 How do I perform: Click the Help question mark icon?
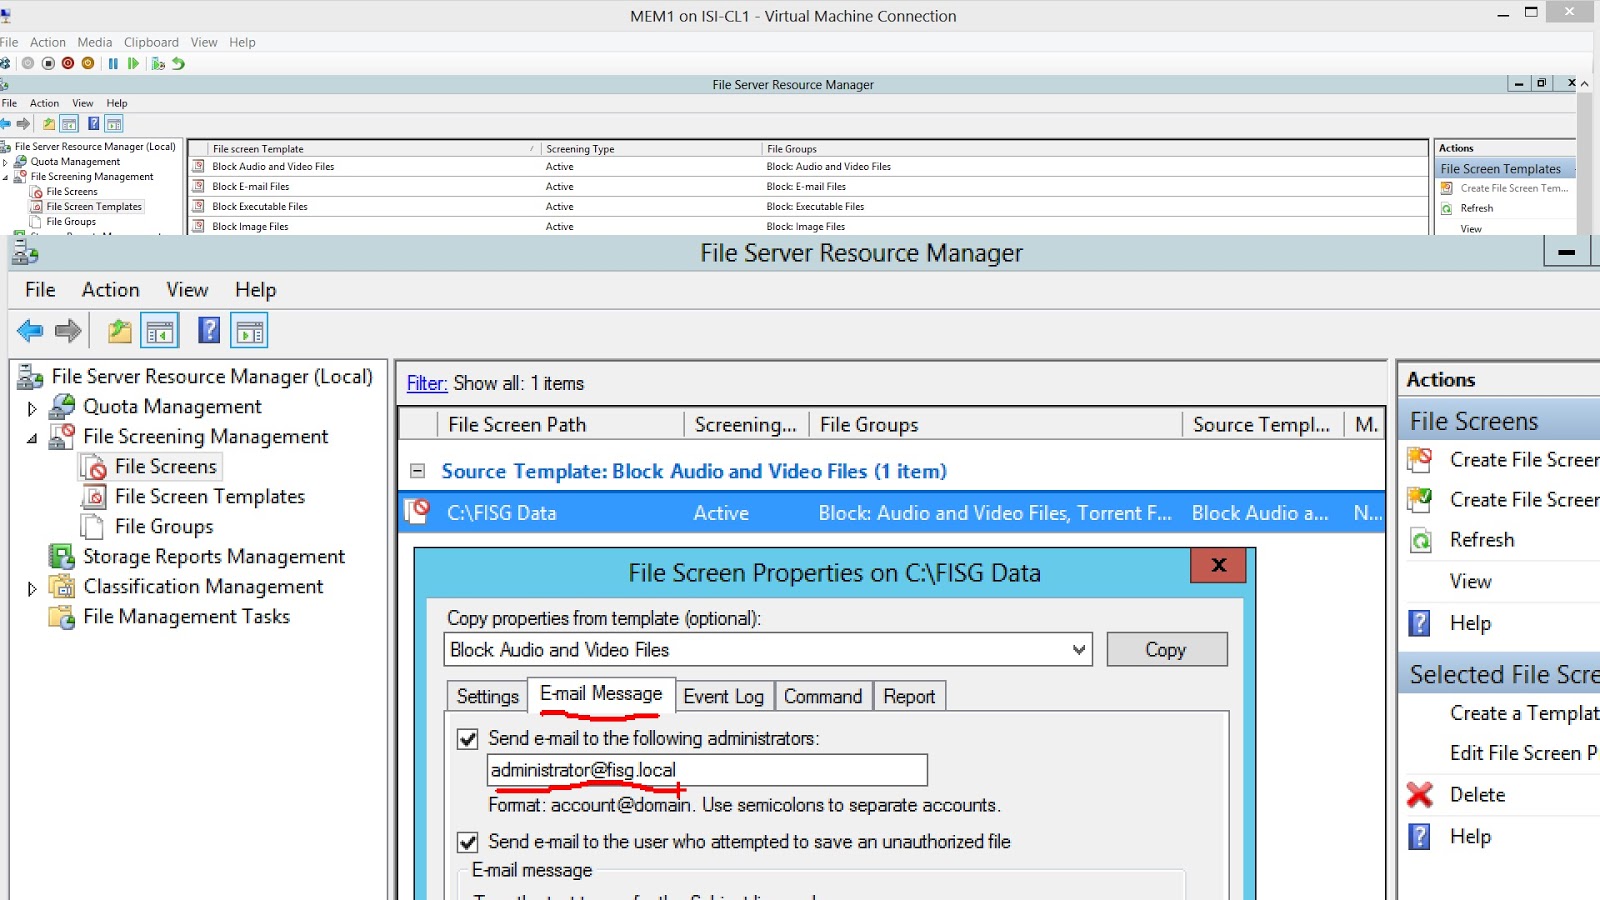[x=208, y=330]
